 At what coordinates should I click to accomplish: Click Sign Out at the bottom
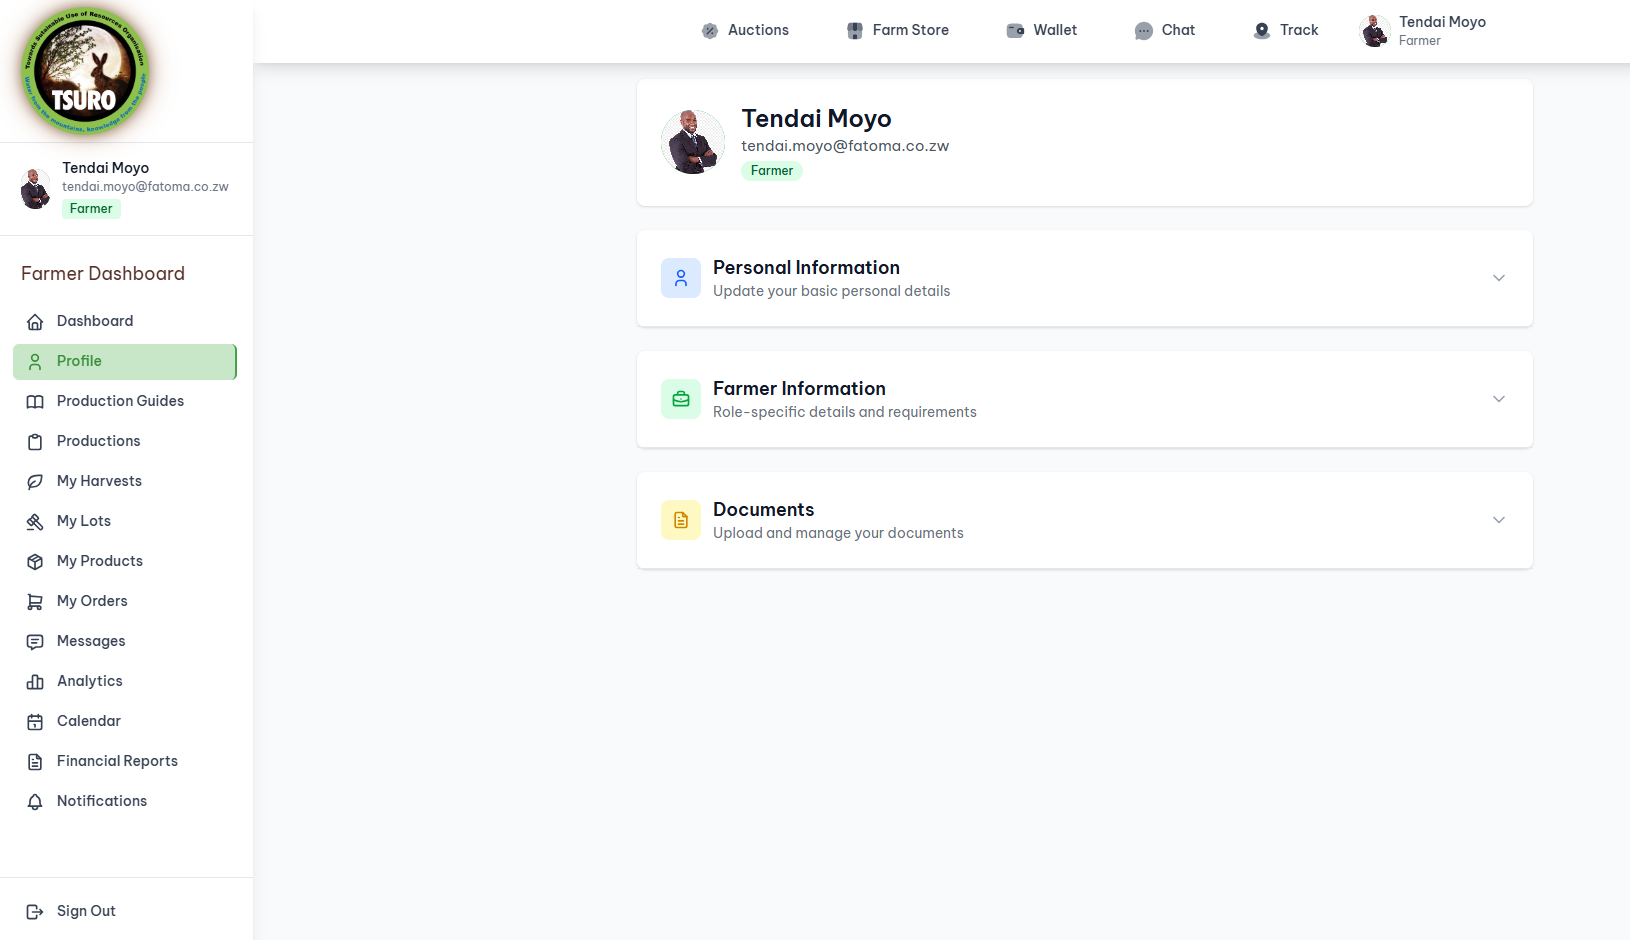[x=86, y=911]
